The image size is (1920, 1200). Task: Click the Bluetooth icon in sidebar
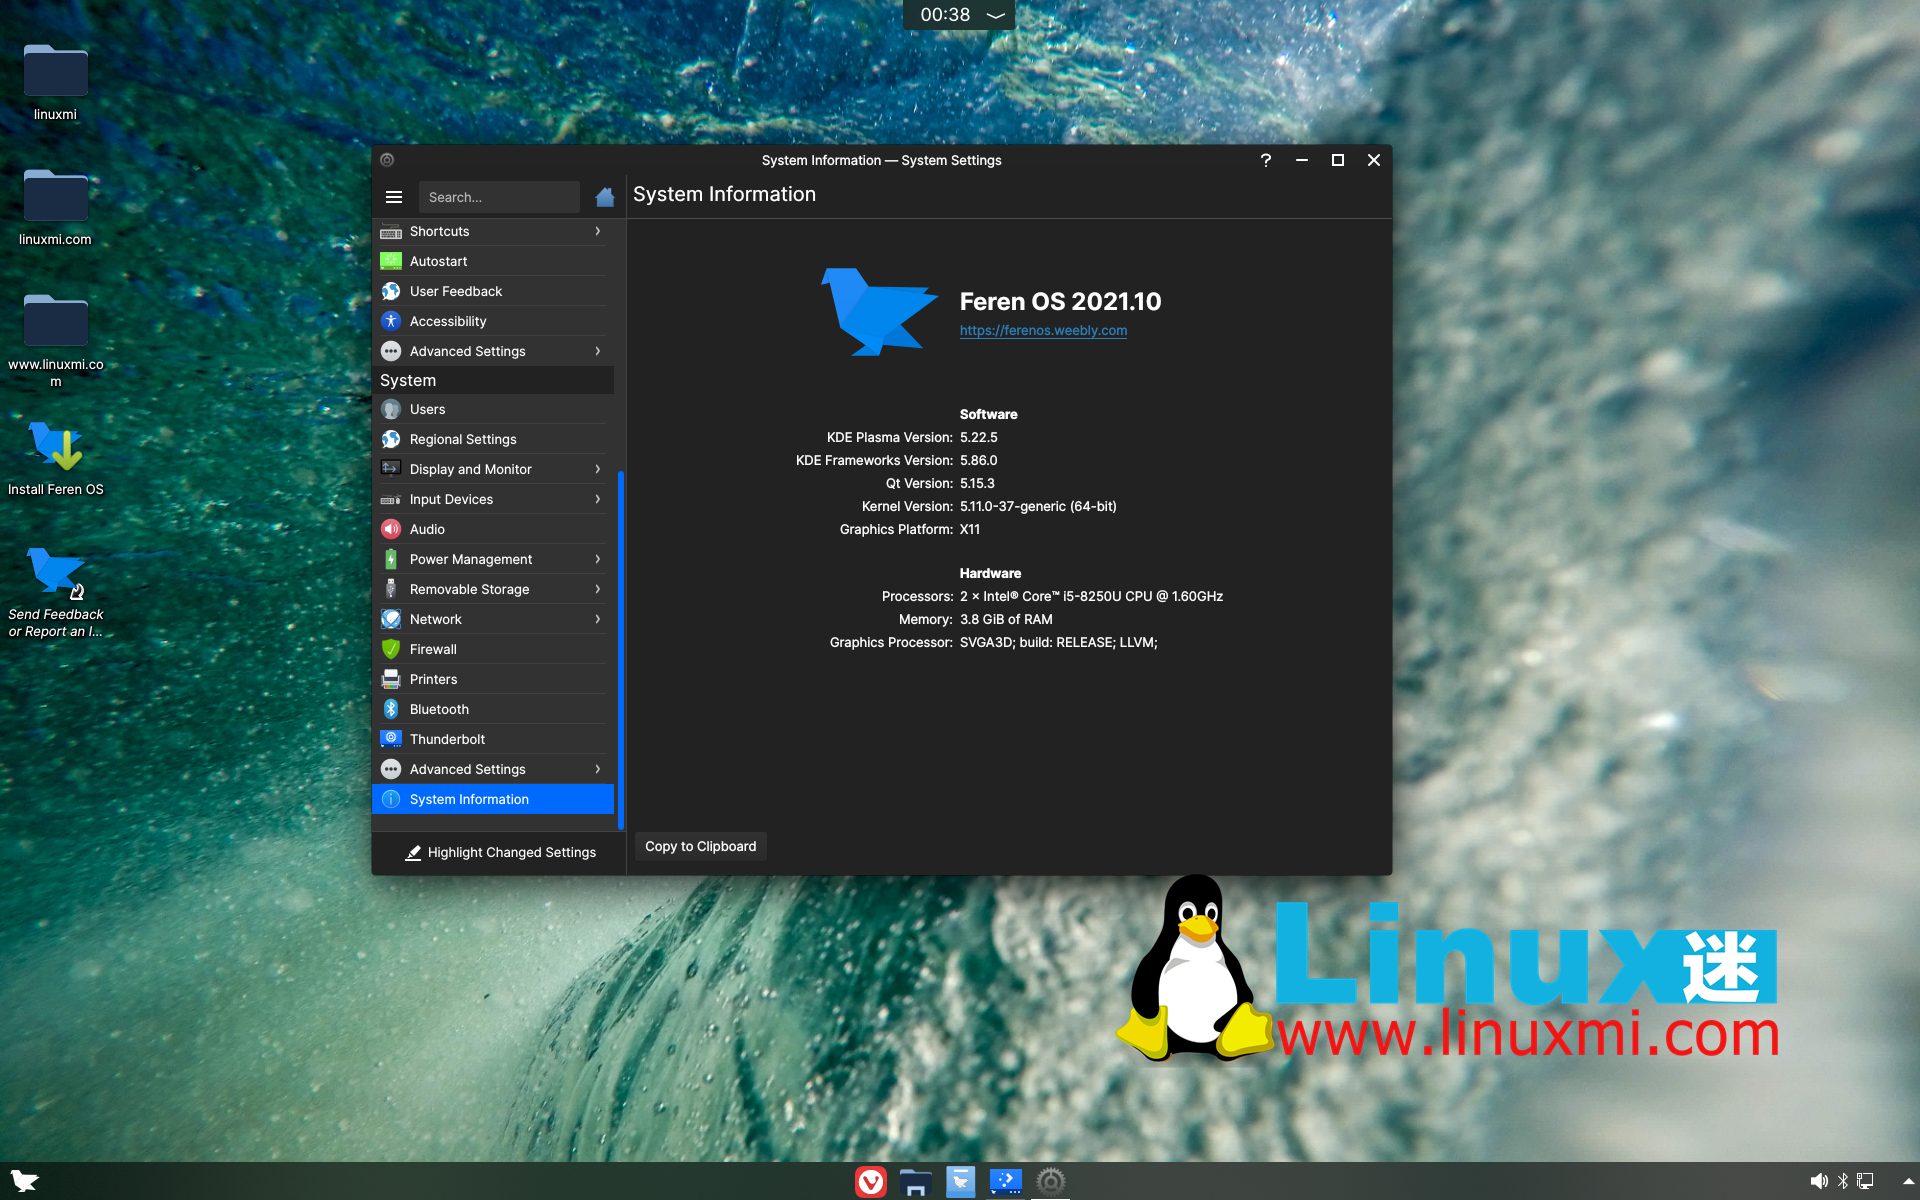(x=391, y=709)
